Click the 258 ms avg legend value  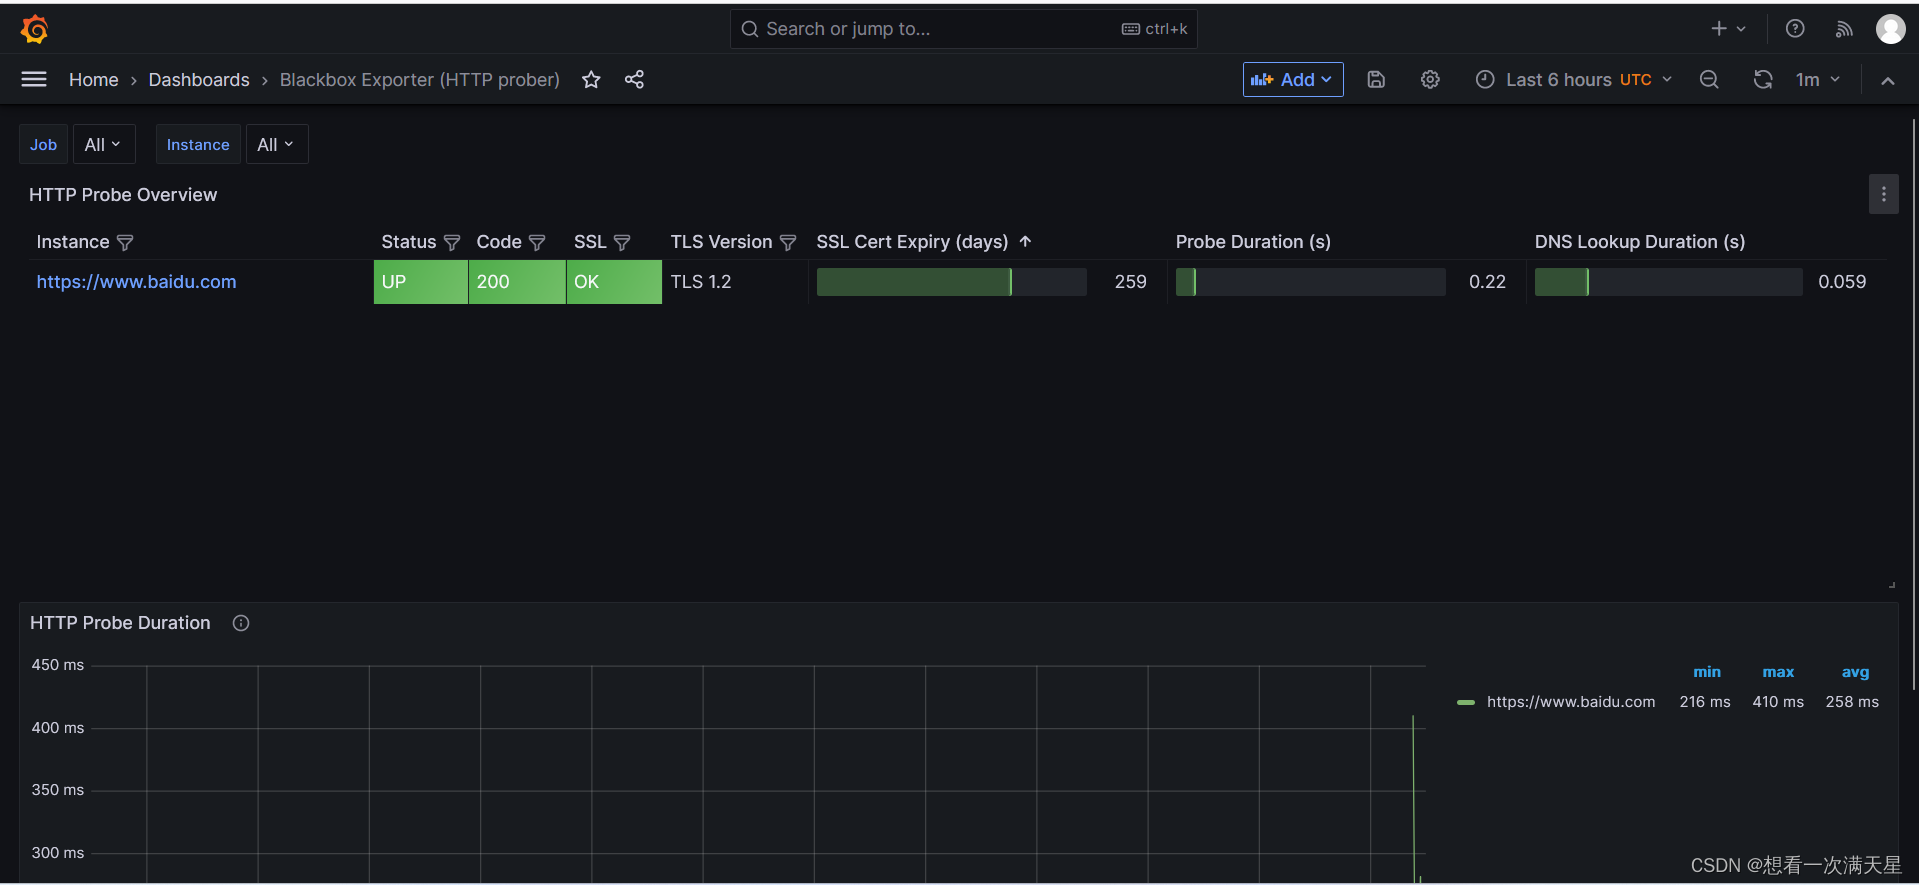1852,702
